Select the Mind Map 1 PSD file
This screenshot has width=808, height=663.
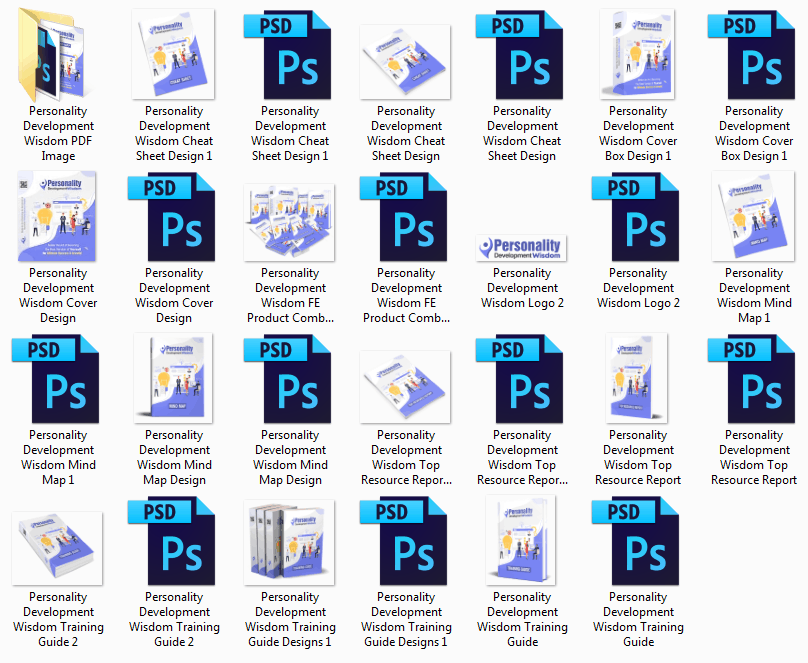point(57,377)
